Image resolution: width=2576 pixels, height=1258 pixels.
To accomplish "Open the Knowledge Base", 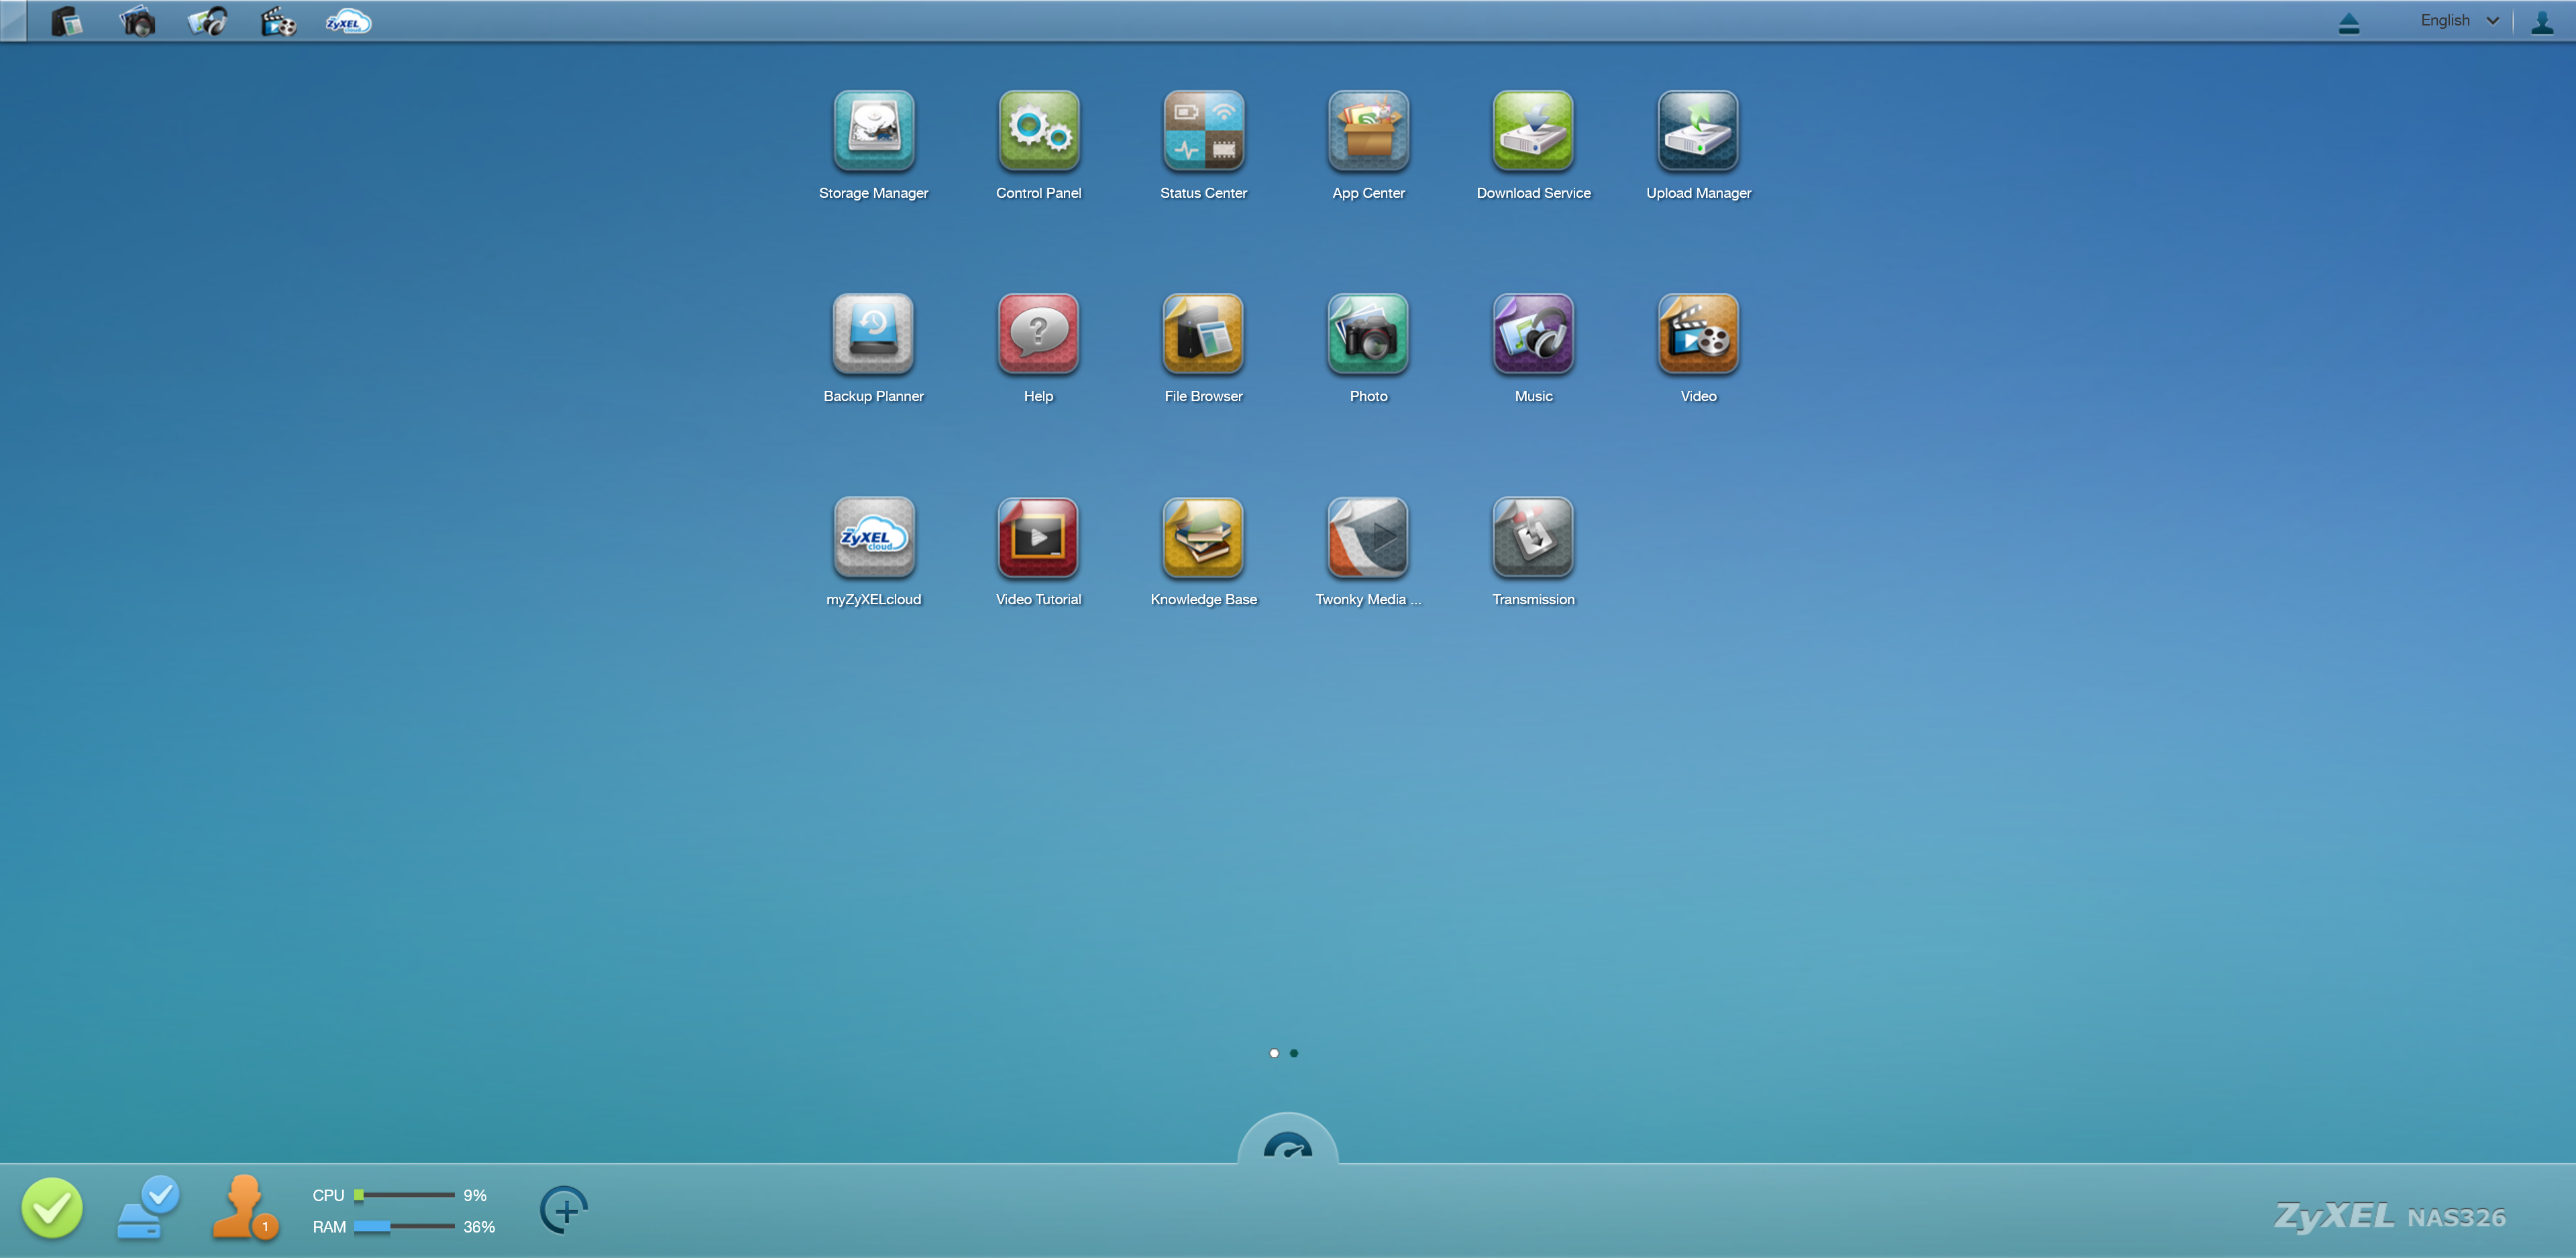I will pos(1203,537).
